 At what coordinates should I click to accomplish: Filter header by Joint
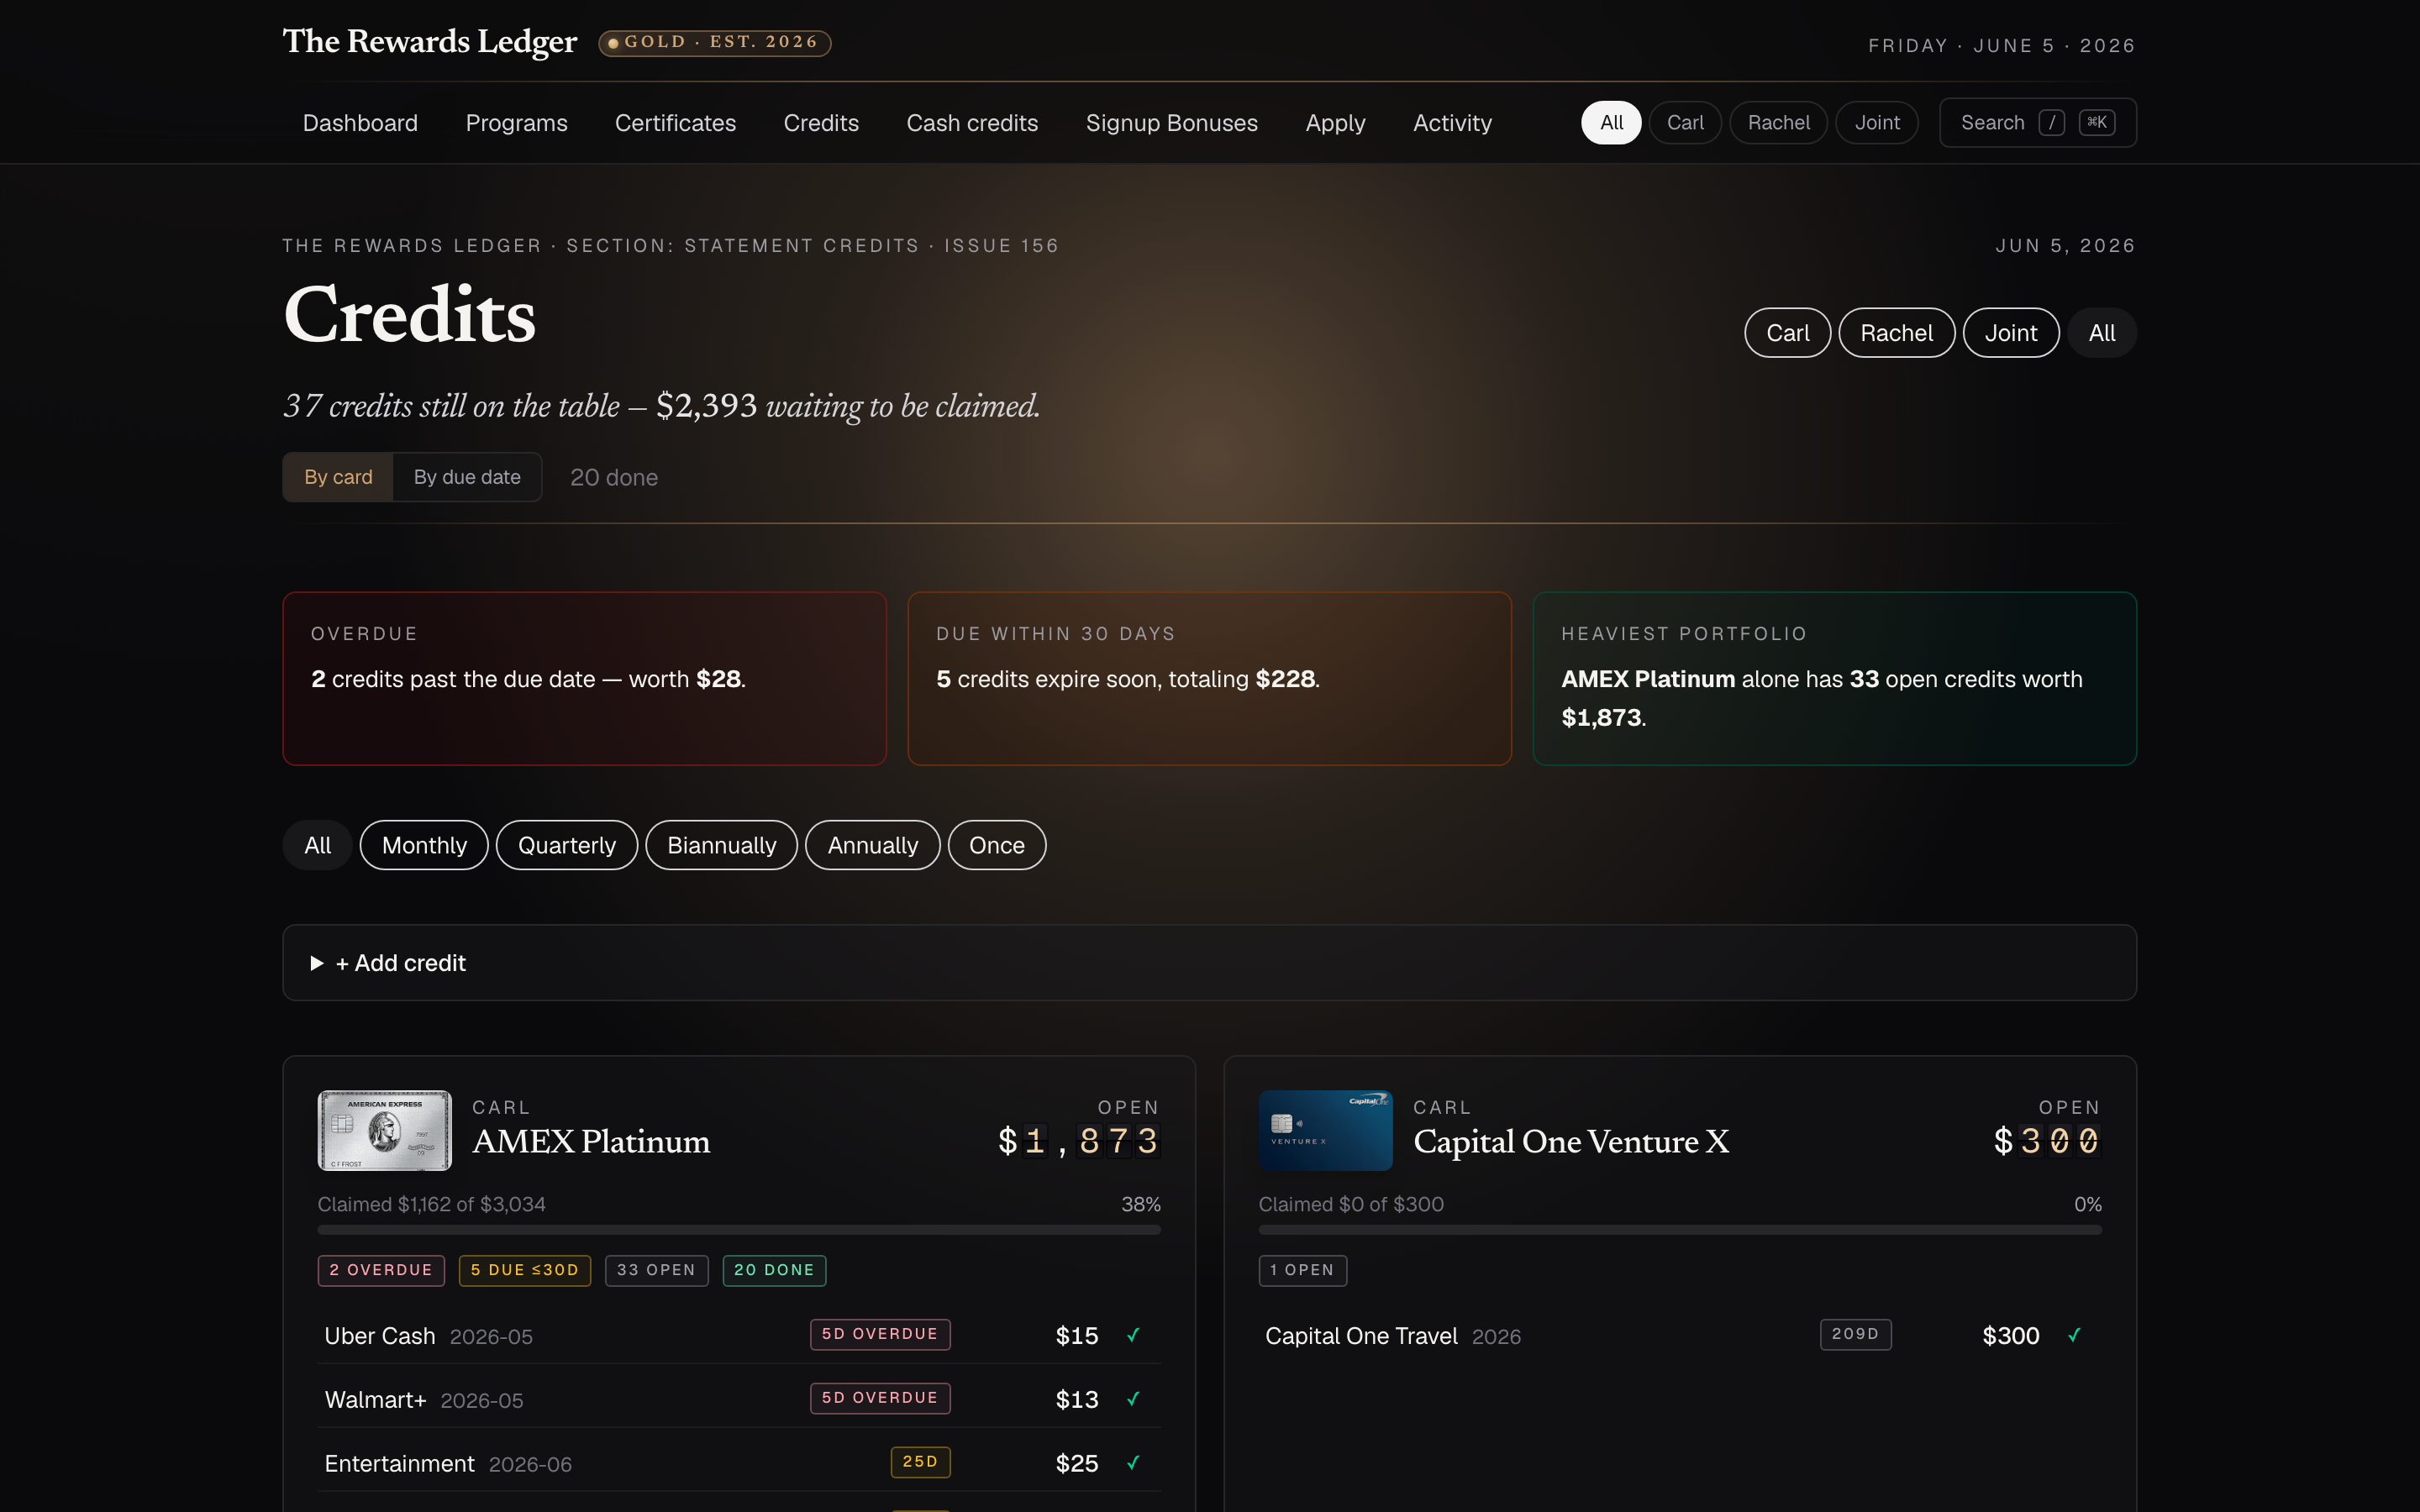[1877, 122]
